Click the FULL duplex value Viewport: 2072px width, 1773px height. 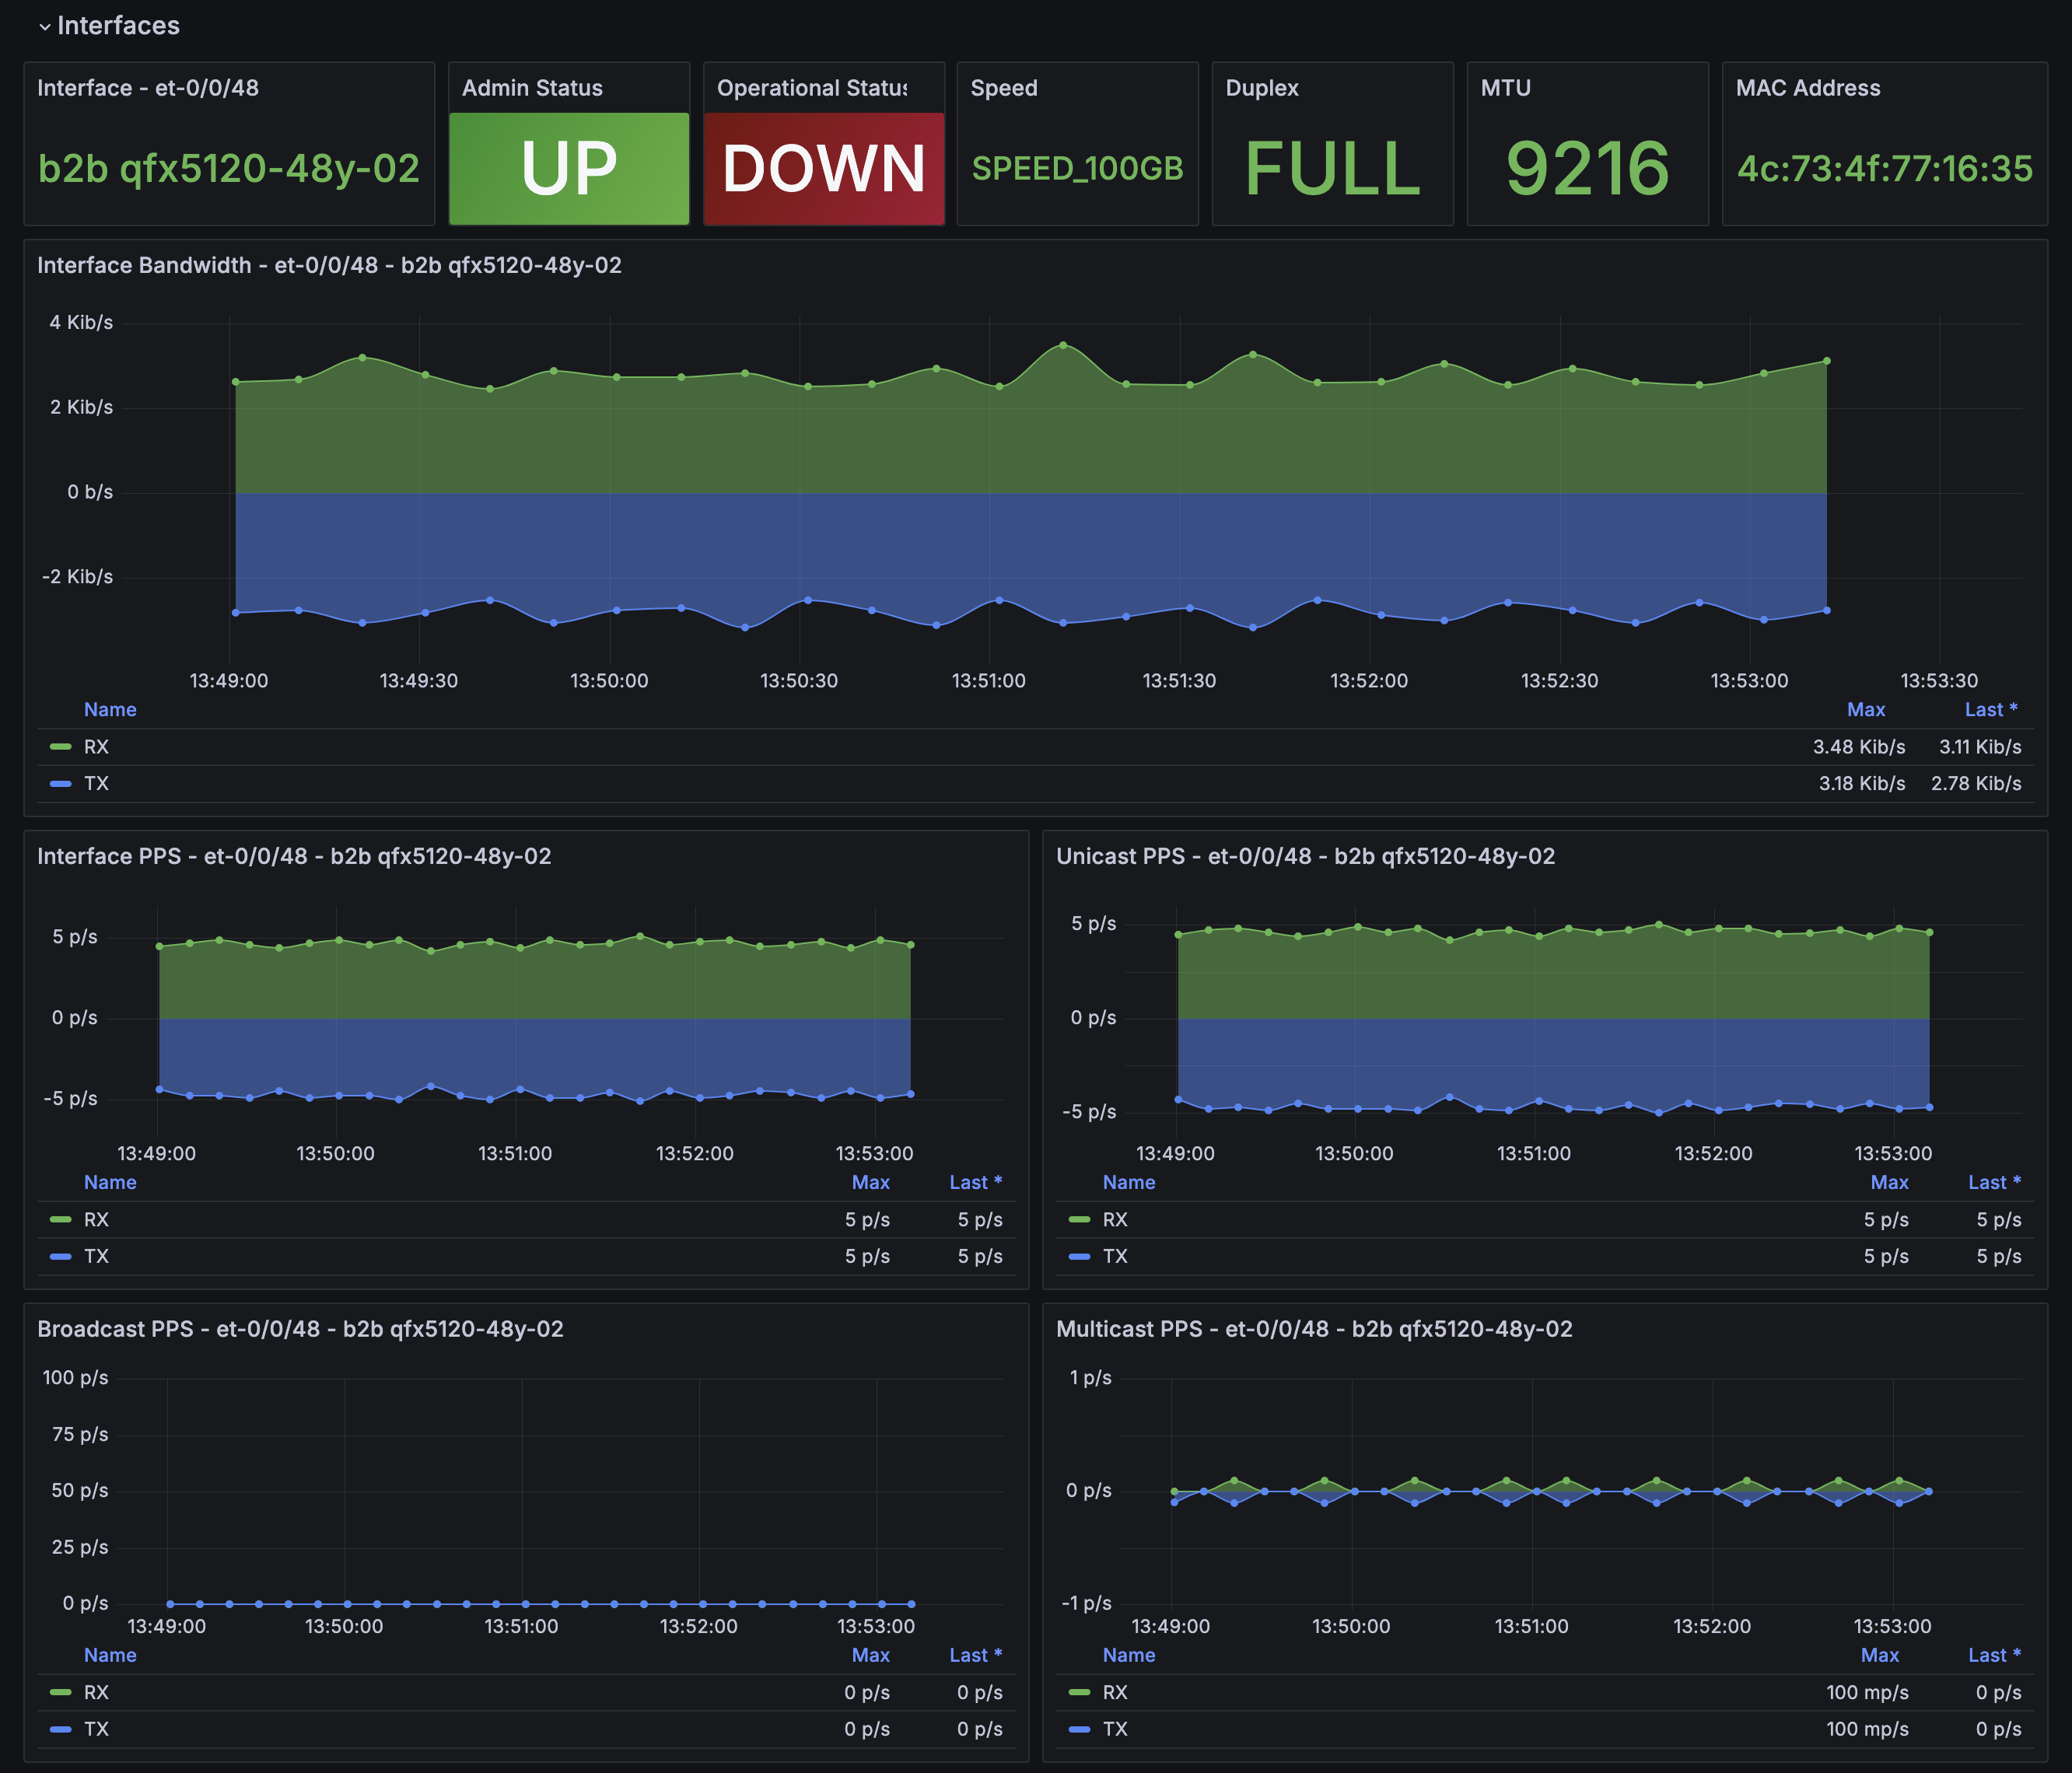tap(1332, 168)
